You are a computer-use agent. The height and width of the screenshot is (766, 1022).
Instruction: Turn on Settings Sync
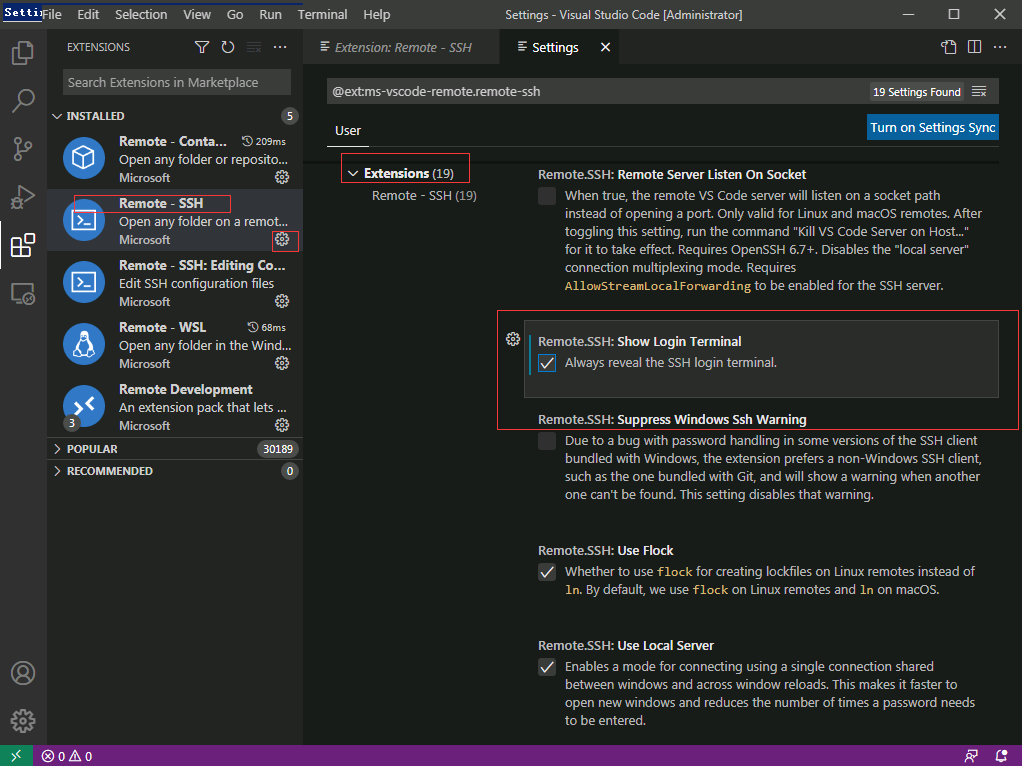tap(933, 128)
